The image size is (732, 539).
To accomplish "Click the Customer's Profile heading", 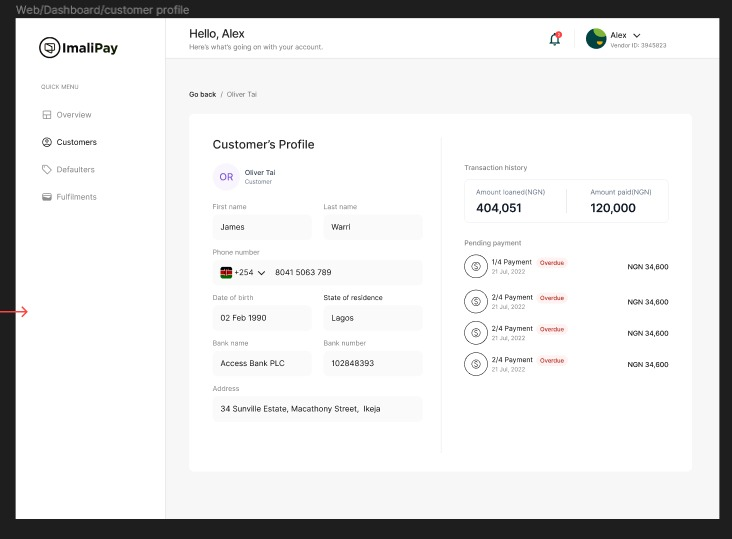I will pos(263,145).
